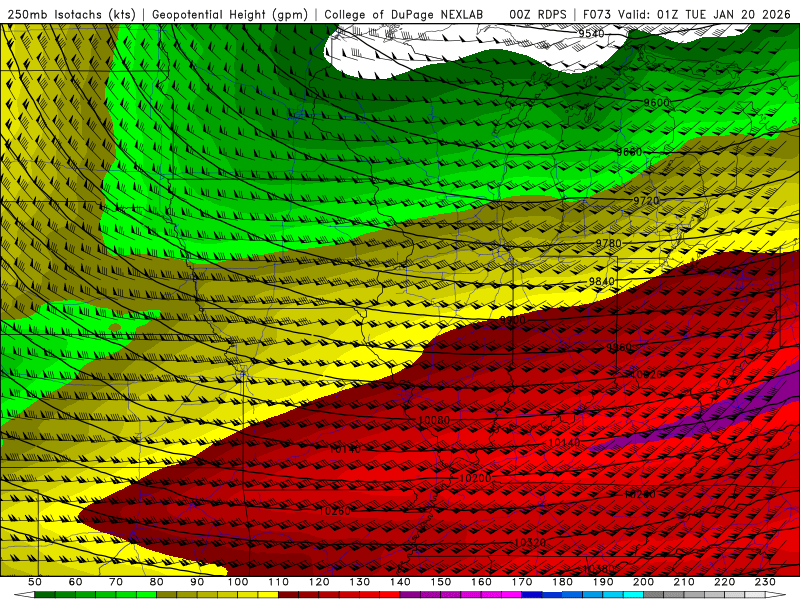Screen dimensions: 800x600
Task: Click the 170 value on the color bar
Action: point(522,582)
